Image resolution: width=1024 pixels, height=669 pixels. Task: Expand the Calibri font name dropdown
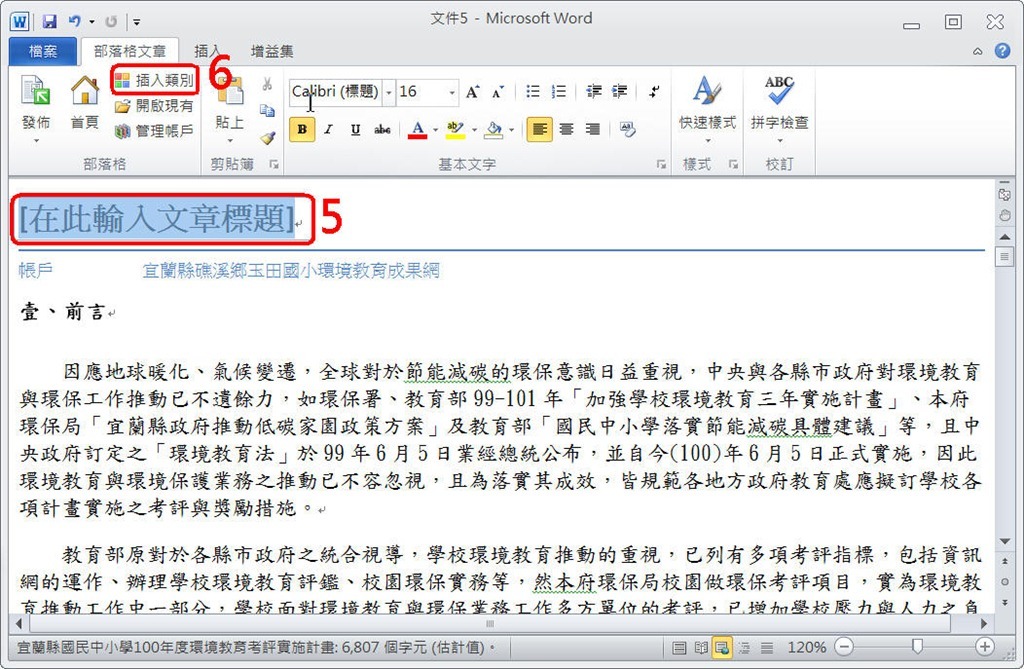tap(389, 92)
